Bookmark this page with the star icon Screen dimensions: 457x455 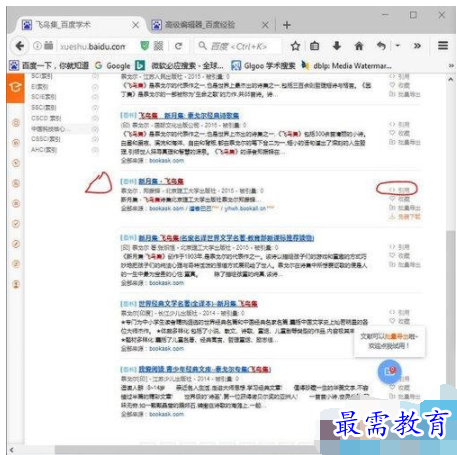295,46
